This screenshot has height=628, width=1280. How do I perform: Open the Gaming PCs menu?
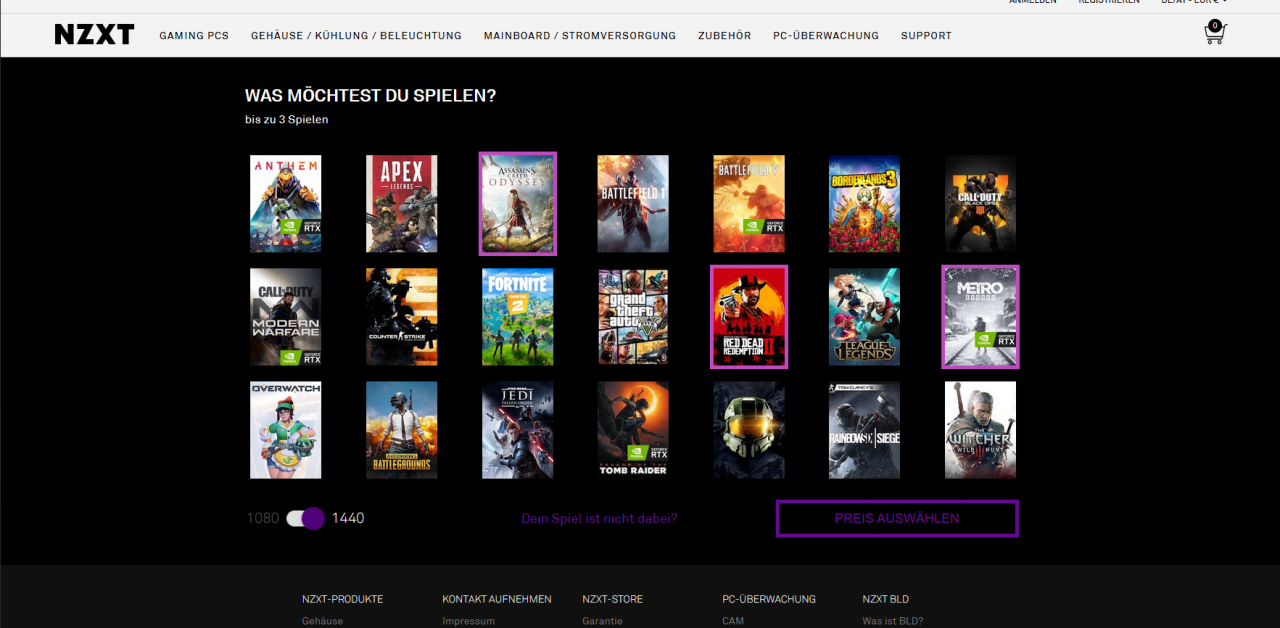[x=194, y=36]
